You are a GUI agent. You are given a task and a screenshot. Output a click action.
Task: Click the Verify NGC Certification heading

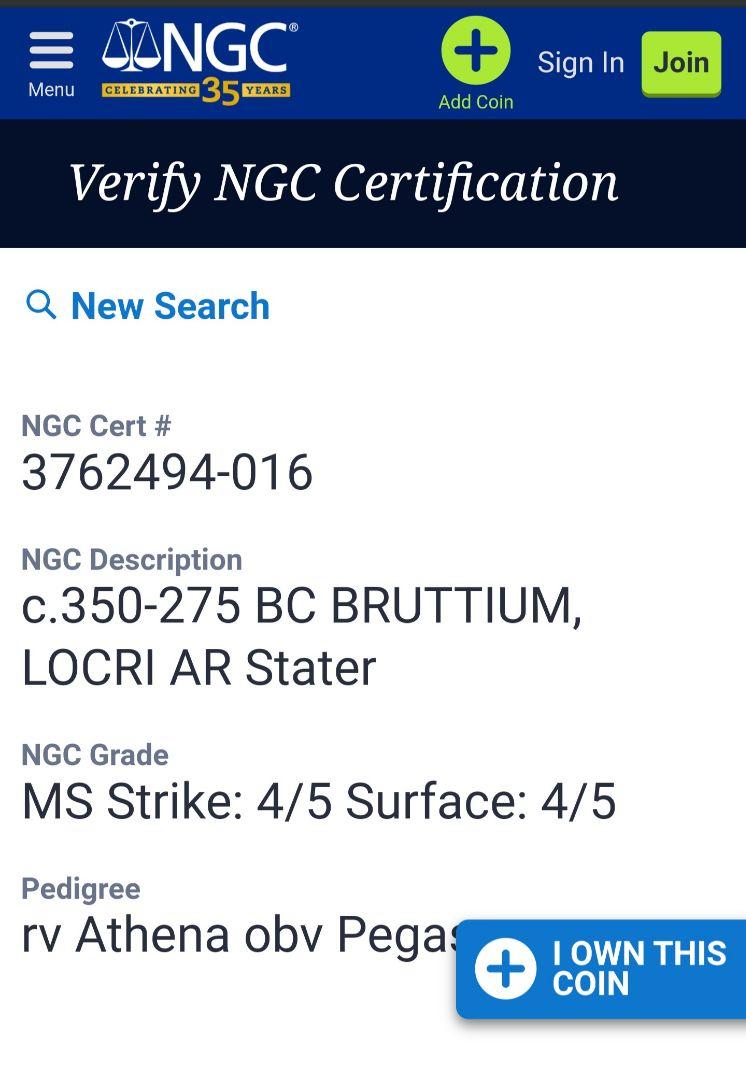(x=344, y=184)
